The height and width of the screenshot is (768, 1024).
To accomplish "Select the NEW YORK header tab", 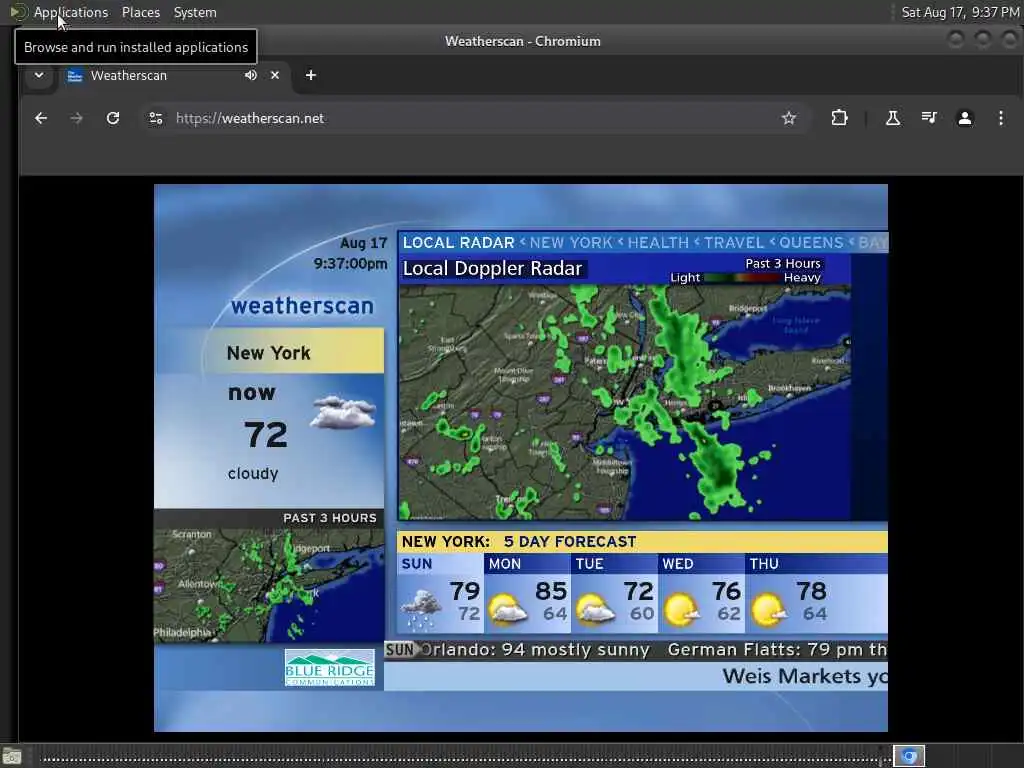I will coord(571,242).
